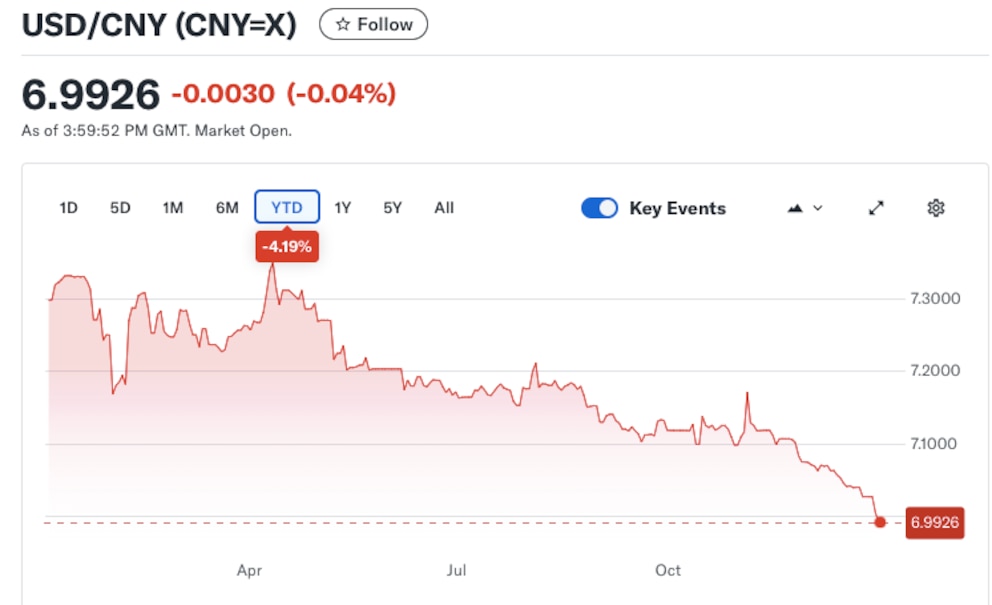The image size is (992, 605).
Task: Click the mountain chart type icon
Action: click(796, 208)
